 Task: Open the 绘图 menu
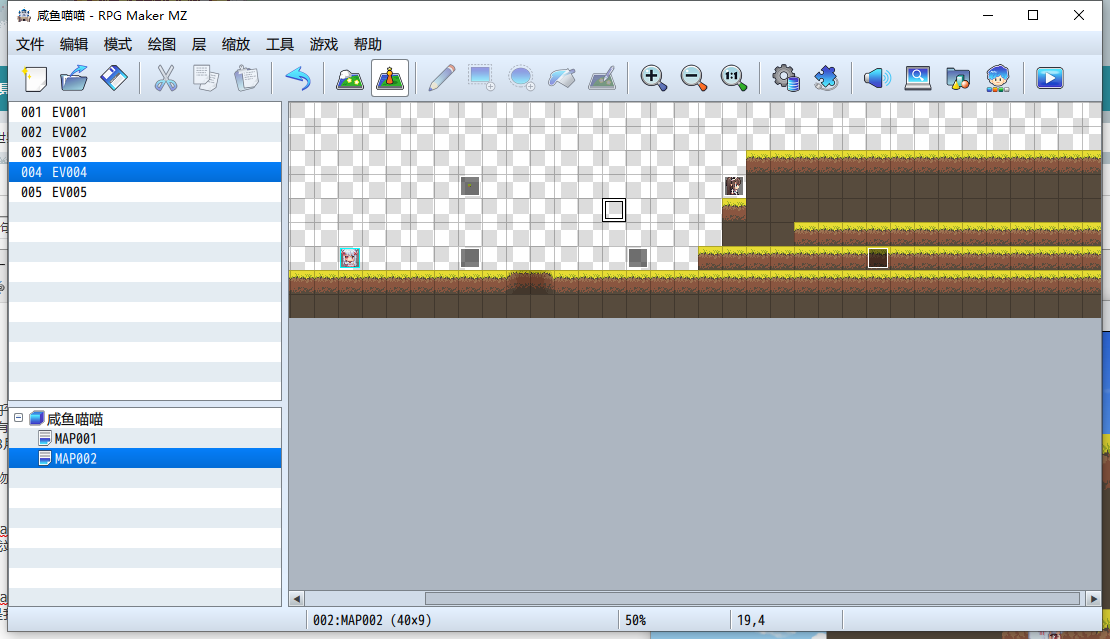[x=161, y=45]
